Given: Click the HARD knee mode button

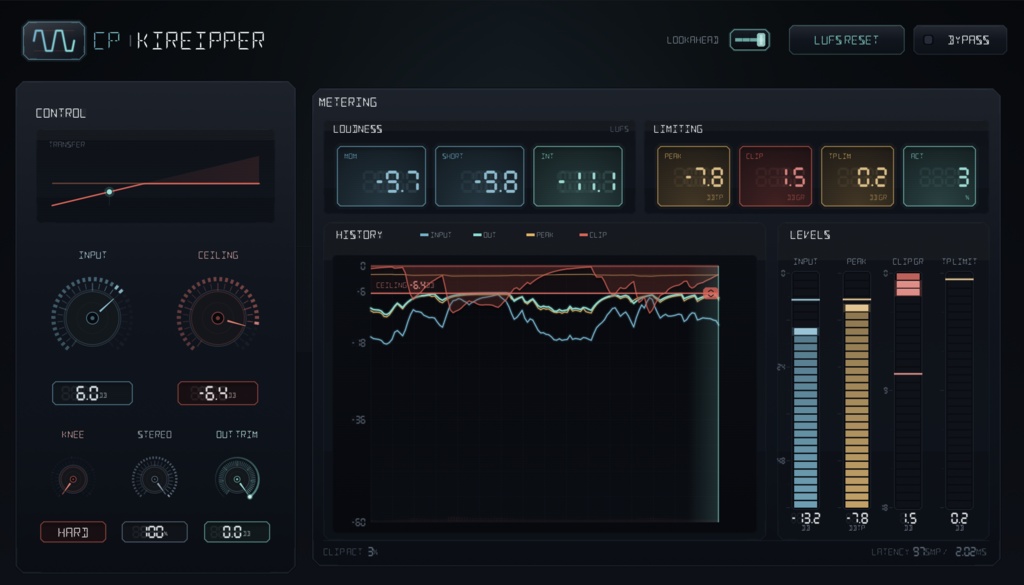Looking at the screenshot, I should (x=72, y=532).
